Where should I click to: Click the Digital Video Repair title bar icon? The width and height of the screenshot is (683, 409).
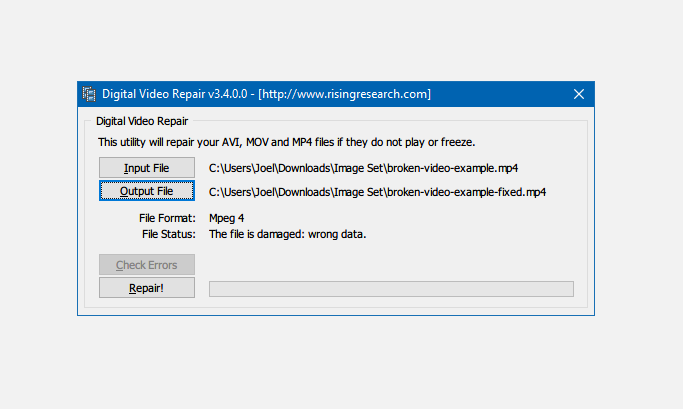[89, 94]
